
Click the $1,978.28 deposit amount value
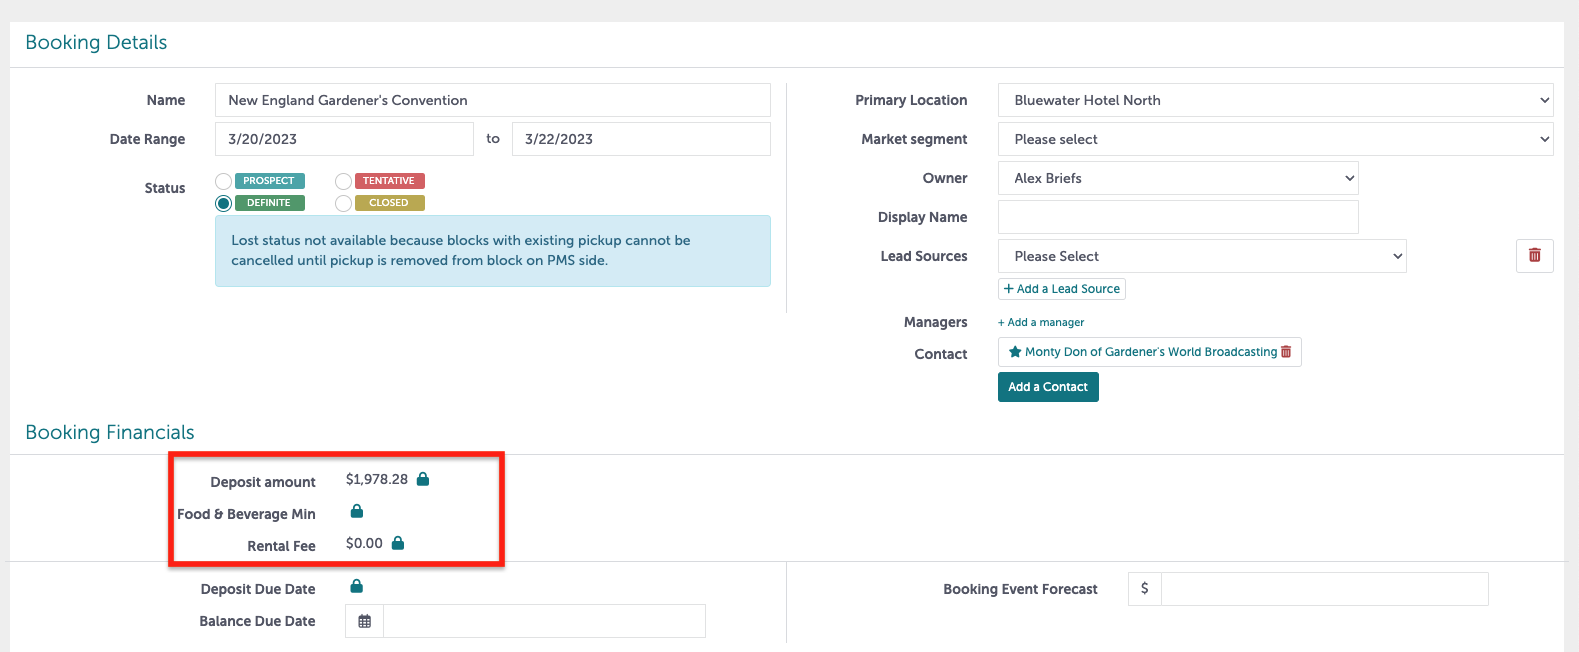tap(377, 479)
